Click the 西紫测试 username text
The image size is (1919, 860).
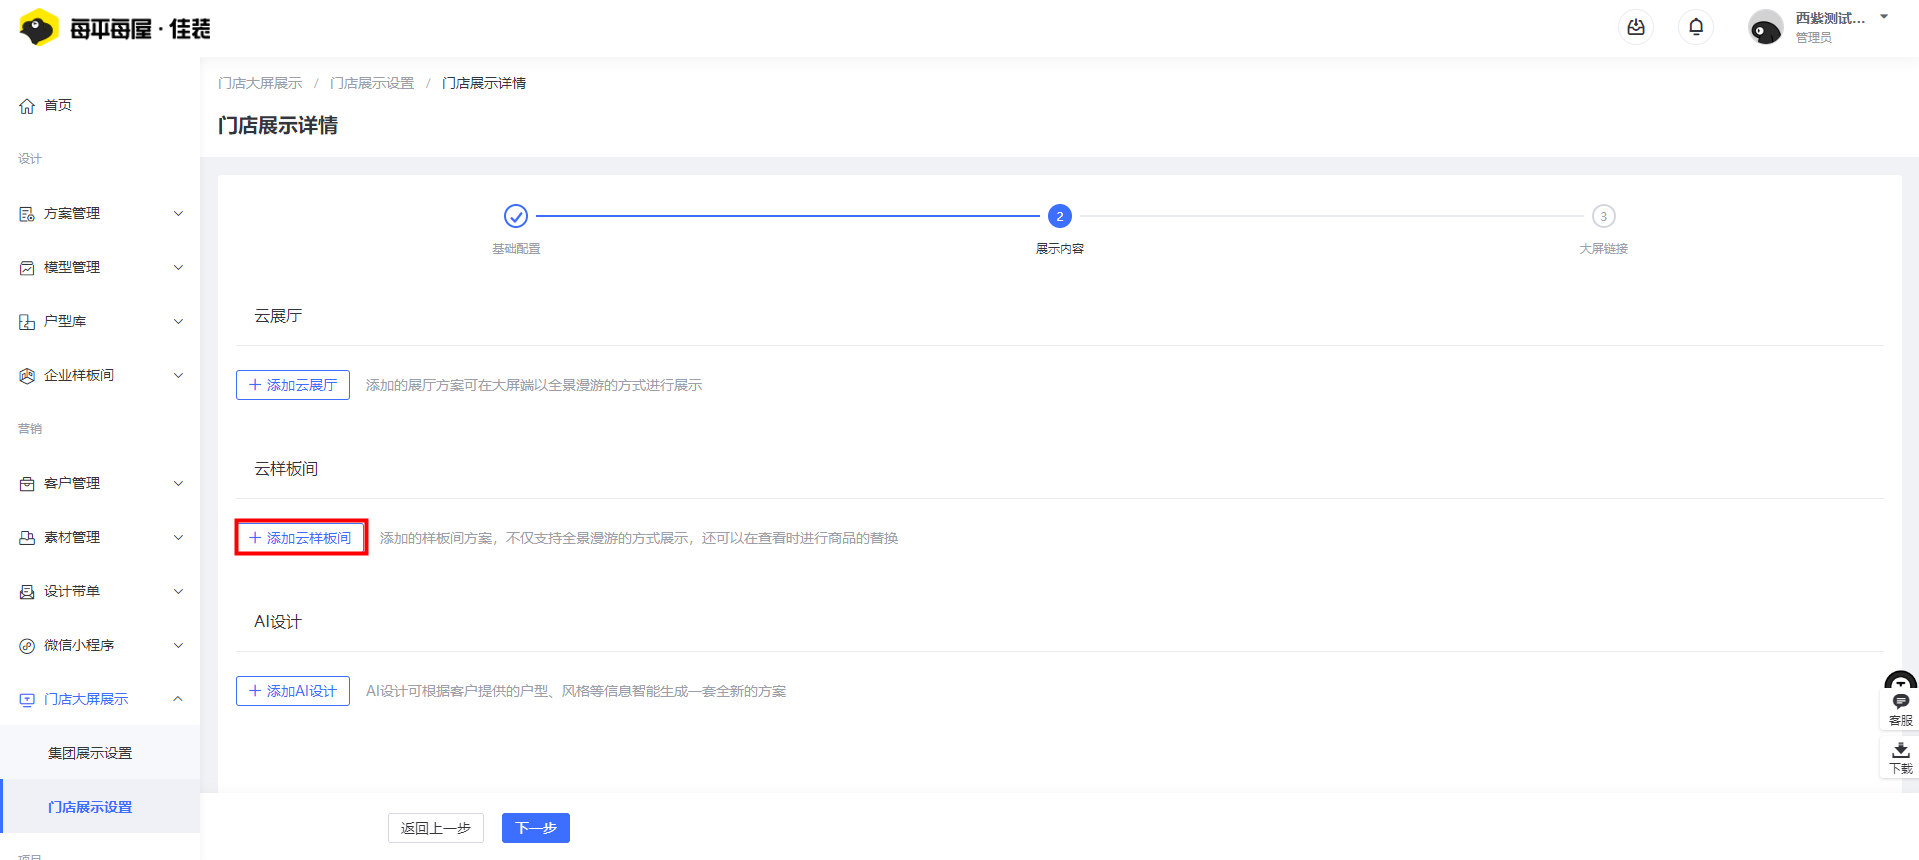tap(1830, 18)
